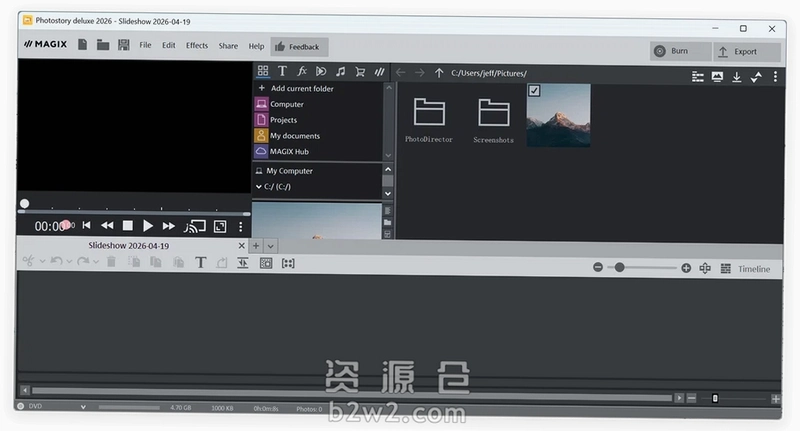Screen dimensions: 800x431
Task: Open the Store cart tab
Action: click(360, 72)
